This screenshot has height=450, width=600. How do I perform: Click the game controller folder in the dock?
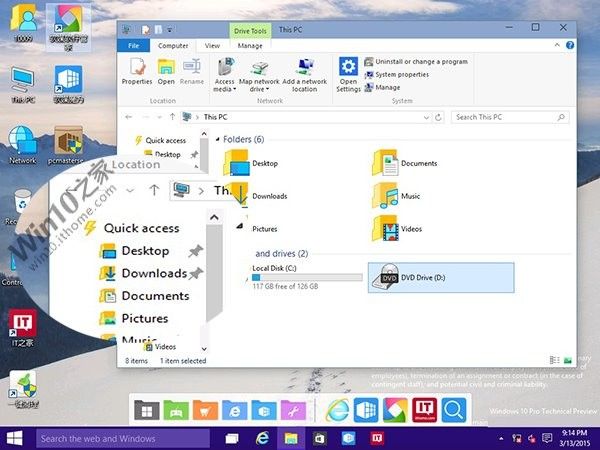pyautogui.click(x=176, y=410)
